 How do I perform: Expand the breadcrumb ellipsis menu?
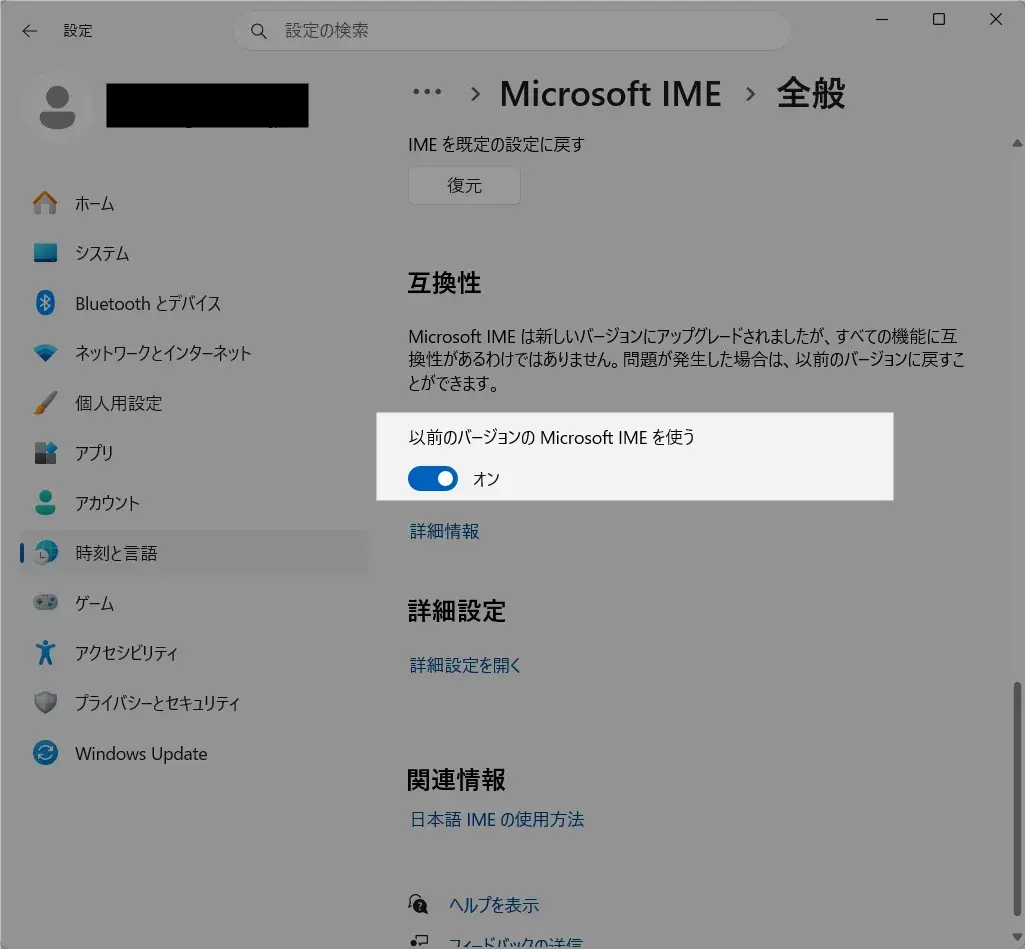427,92
